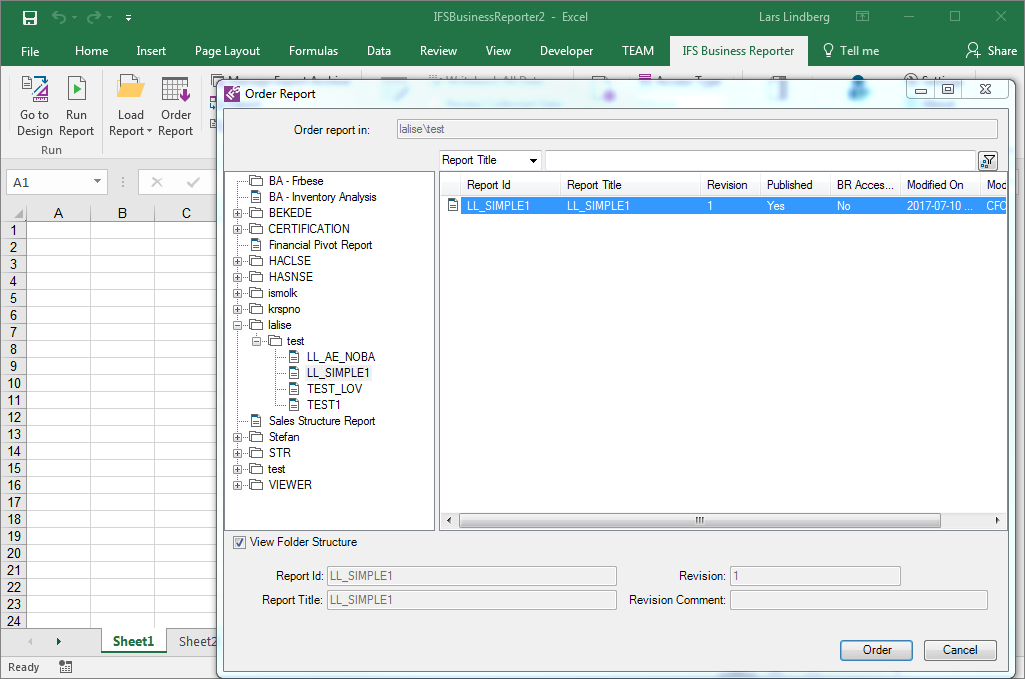Click the filter icon beside search field
This screenshot has height=679, width=1025.
point(987,161)
